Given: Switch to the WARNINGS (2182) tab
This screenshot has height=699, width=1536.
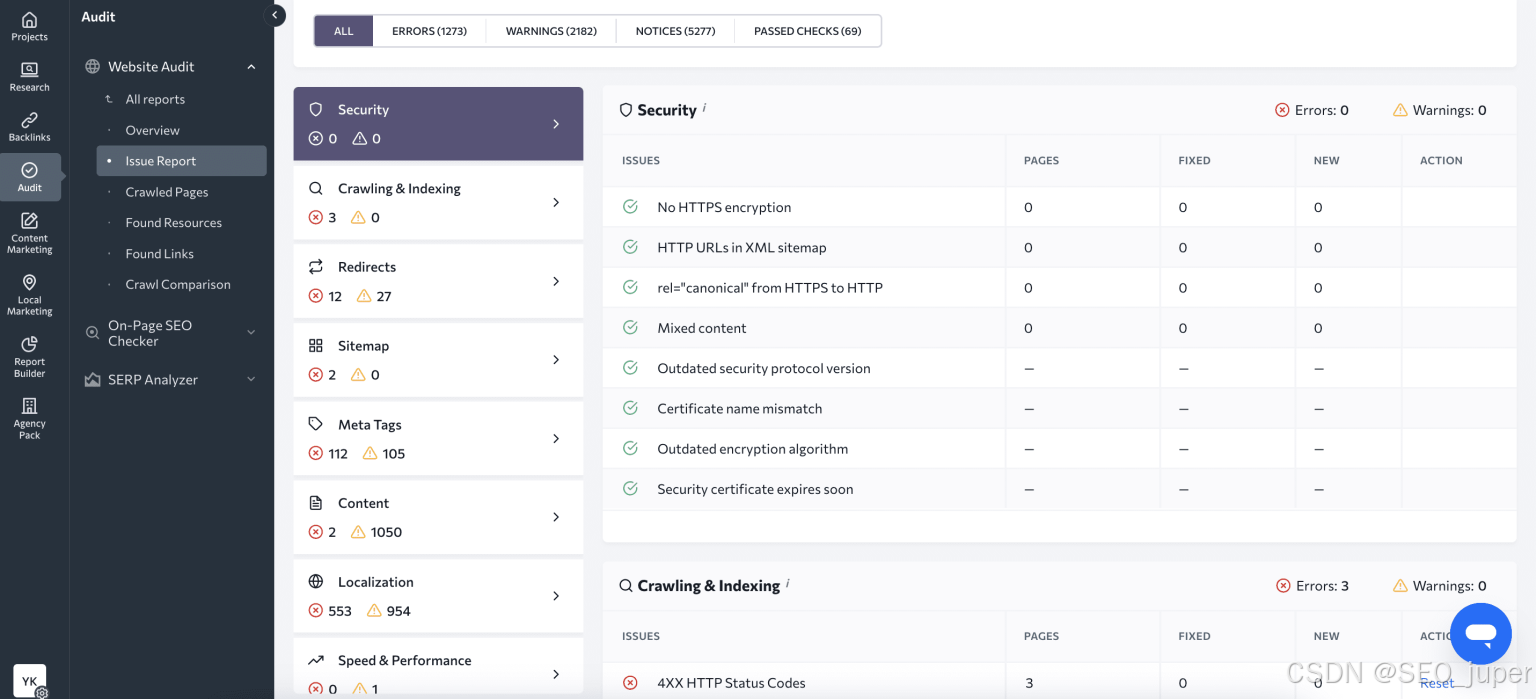Looking at the screenshot, I should point(551,31).
